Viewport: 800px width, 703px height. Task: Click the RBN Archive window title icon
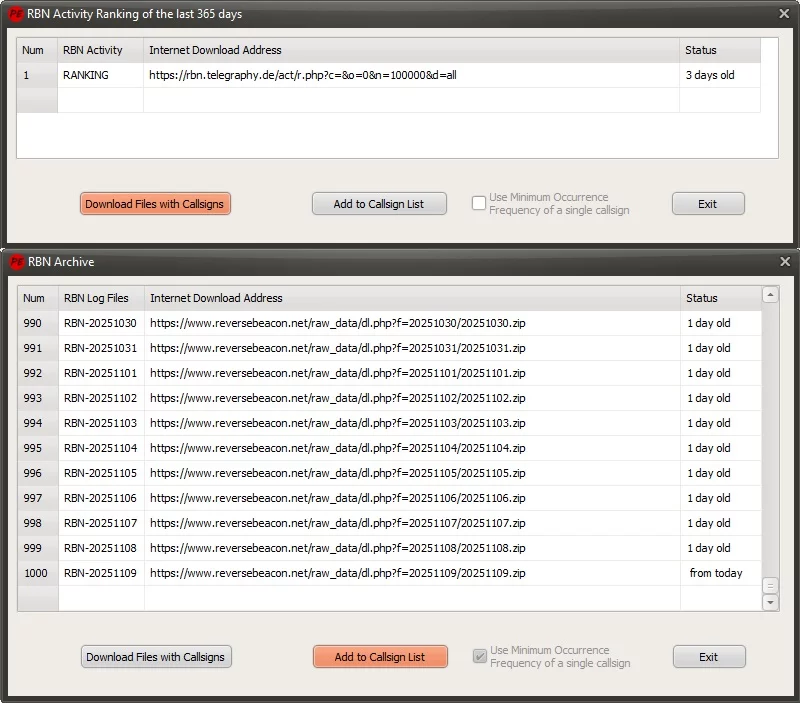coord(16,262)
